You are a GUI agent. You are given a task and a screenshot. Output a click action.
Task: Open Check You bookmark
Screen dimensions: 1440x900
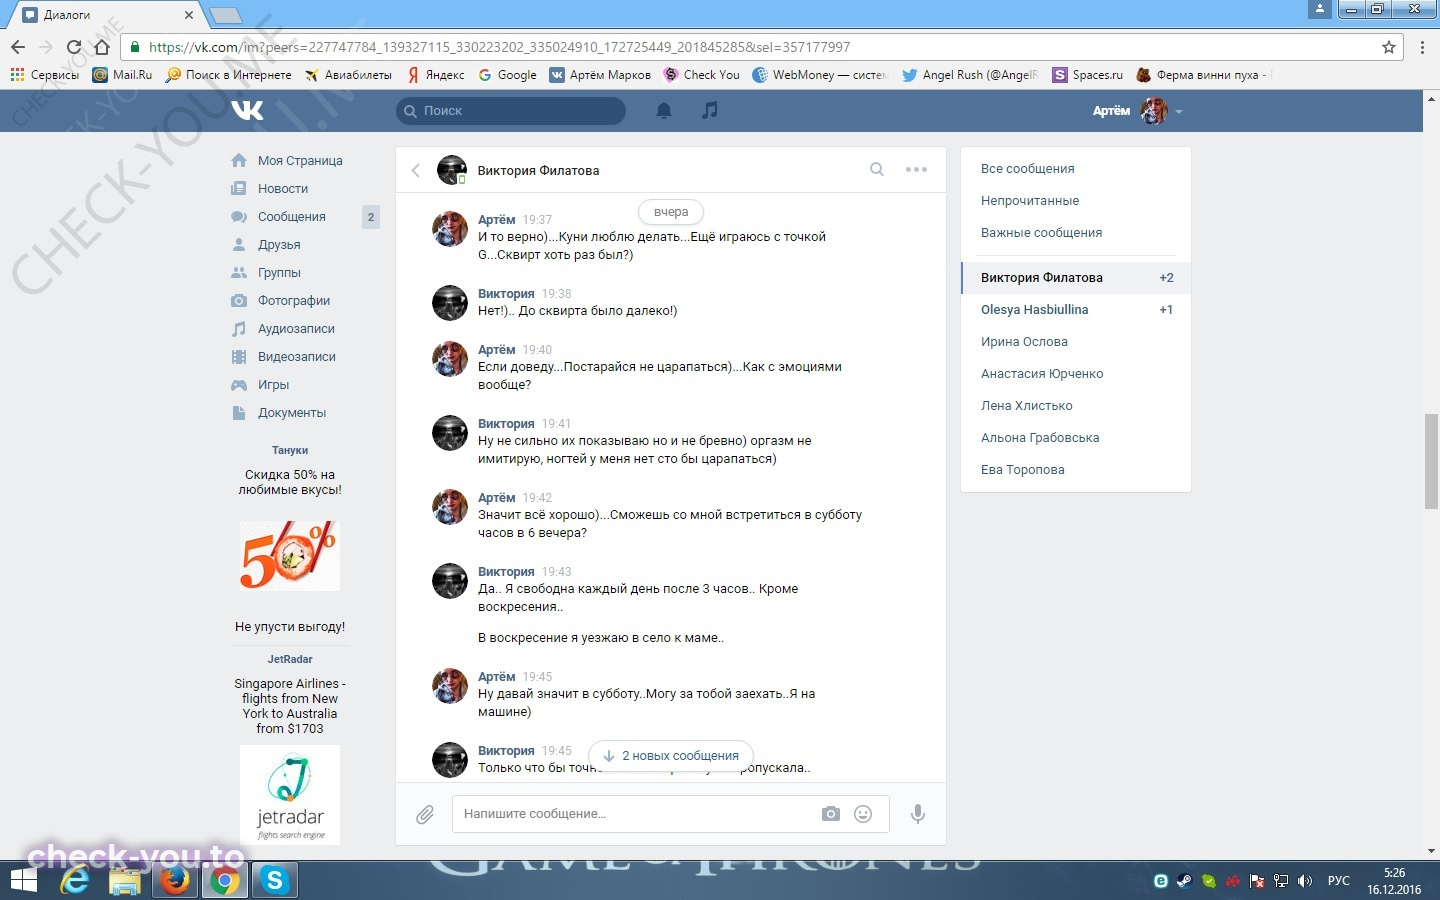[x=702, y=75]
